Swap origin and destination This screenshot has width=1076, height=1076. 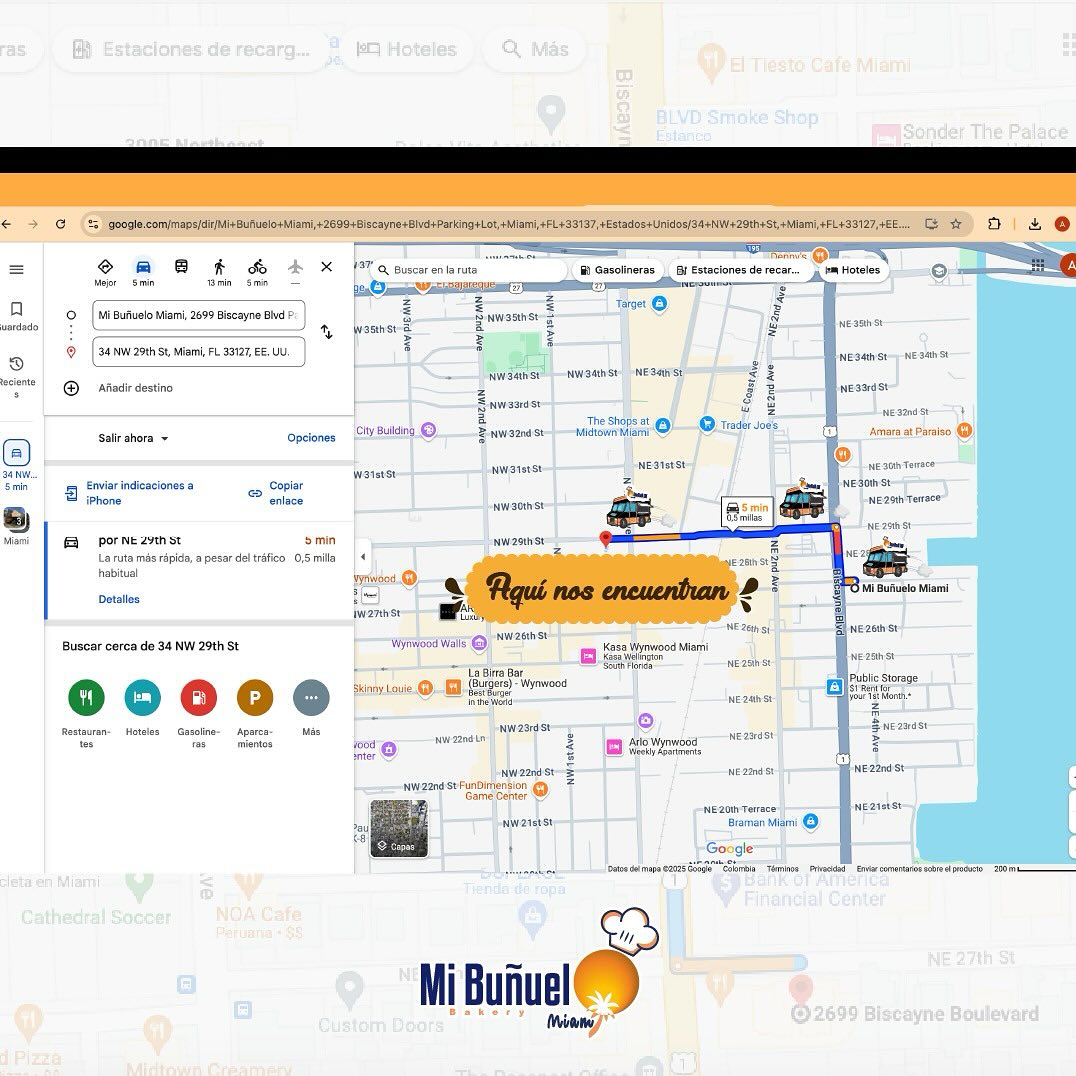point(327,332)
